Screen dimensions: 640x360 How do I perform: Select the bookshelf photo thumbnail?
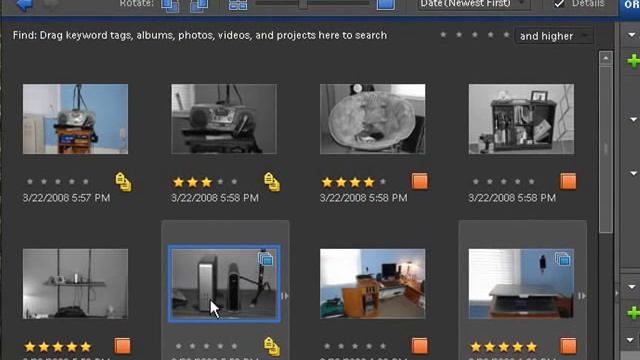coord(521,119)
